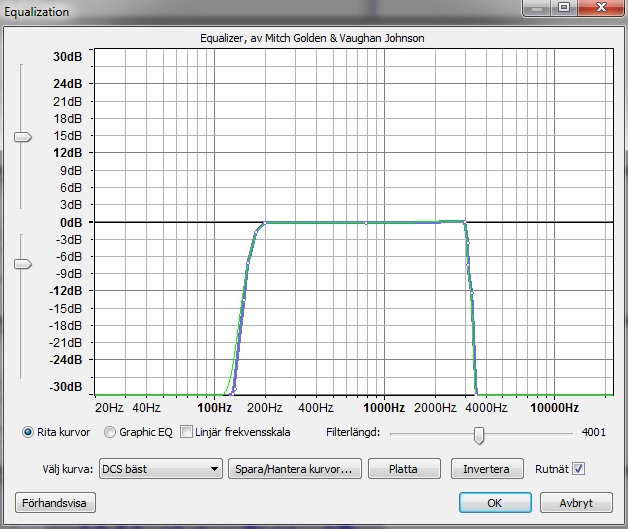Click the curve point at 200Hz 0dB
This screenshot has height=529, width=628.
coord(265,222)
